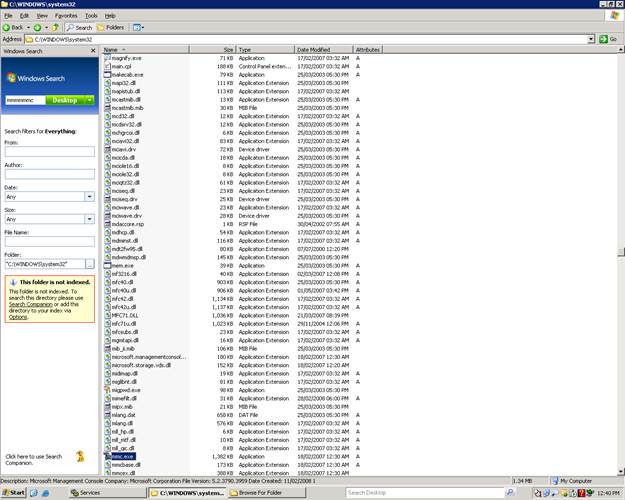Open the View menu
This screenshot has width=625, height=500.
pyautogui.click(x=42, y=16)
